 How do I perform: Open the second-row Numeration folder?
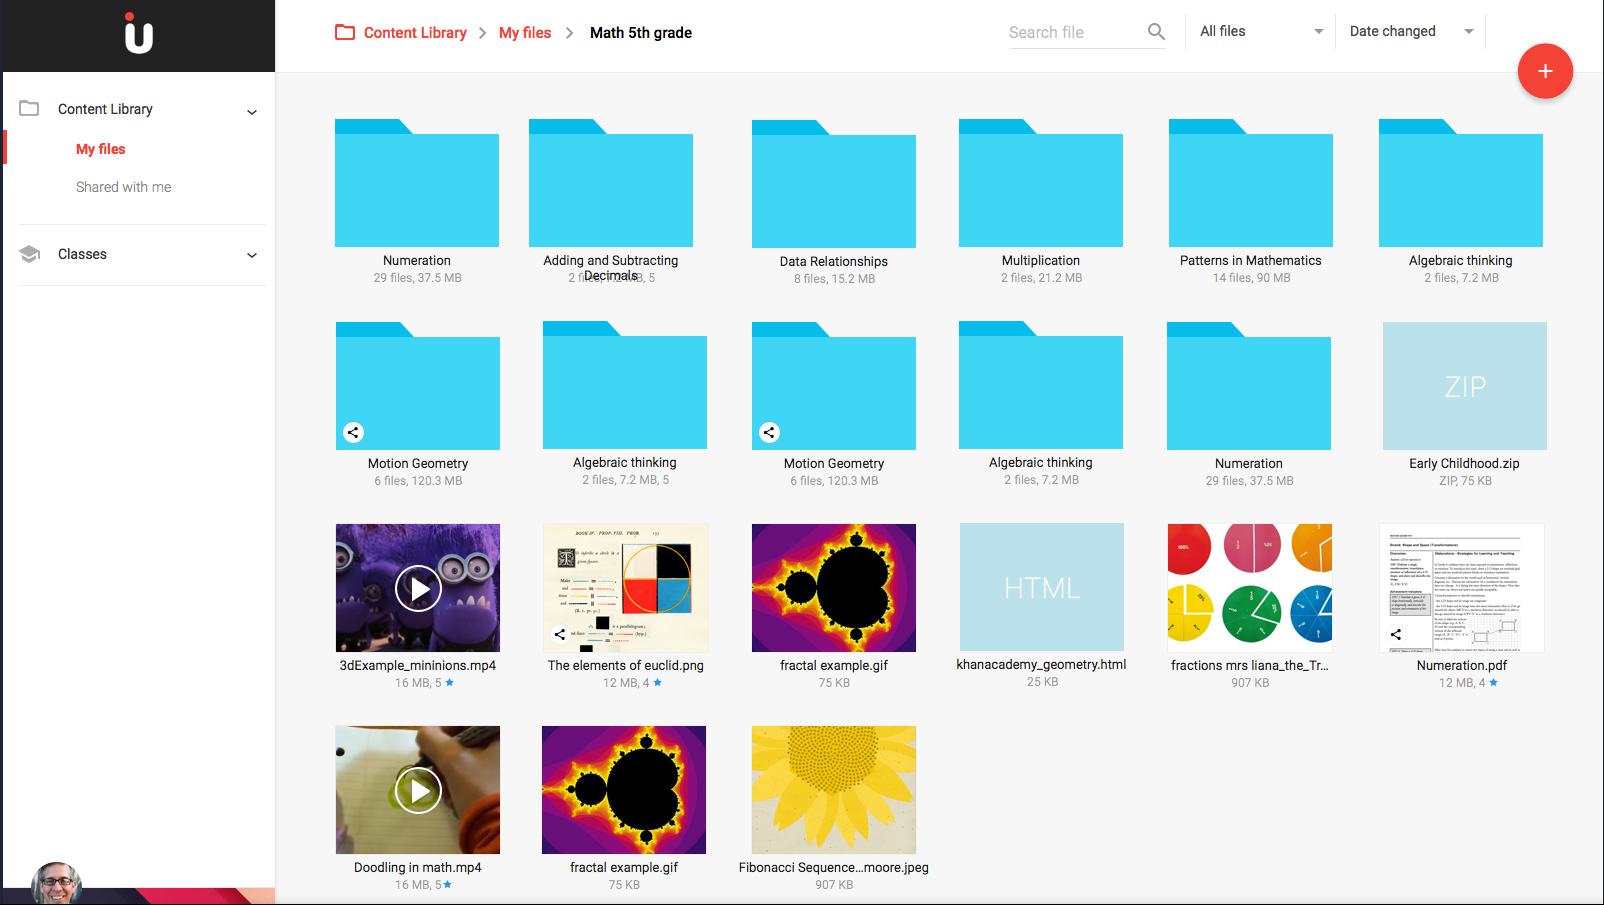[x=1249, y=386]
